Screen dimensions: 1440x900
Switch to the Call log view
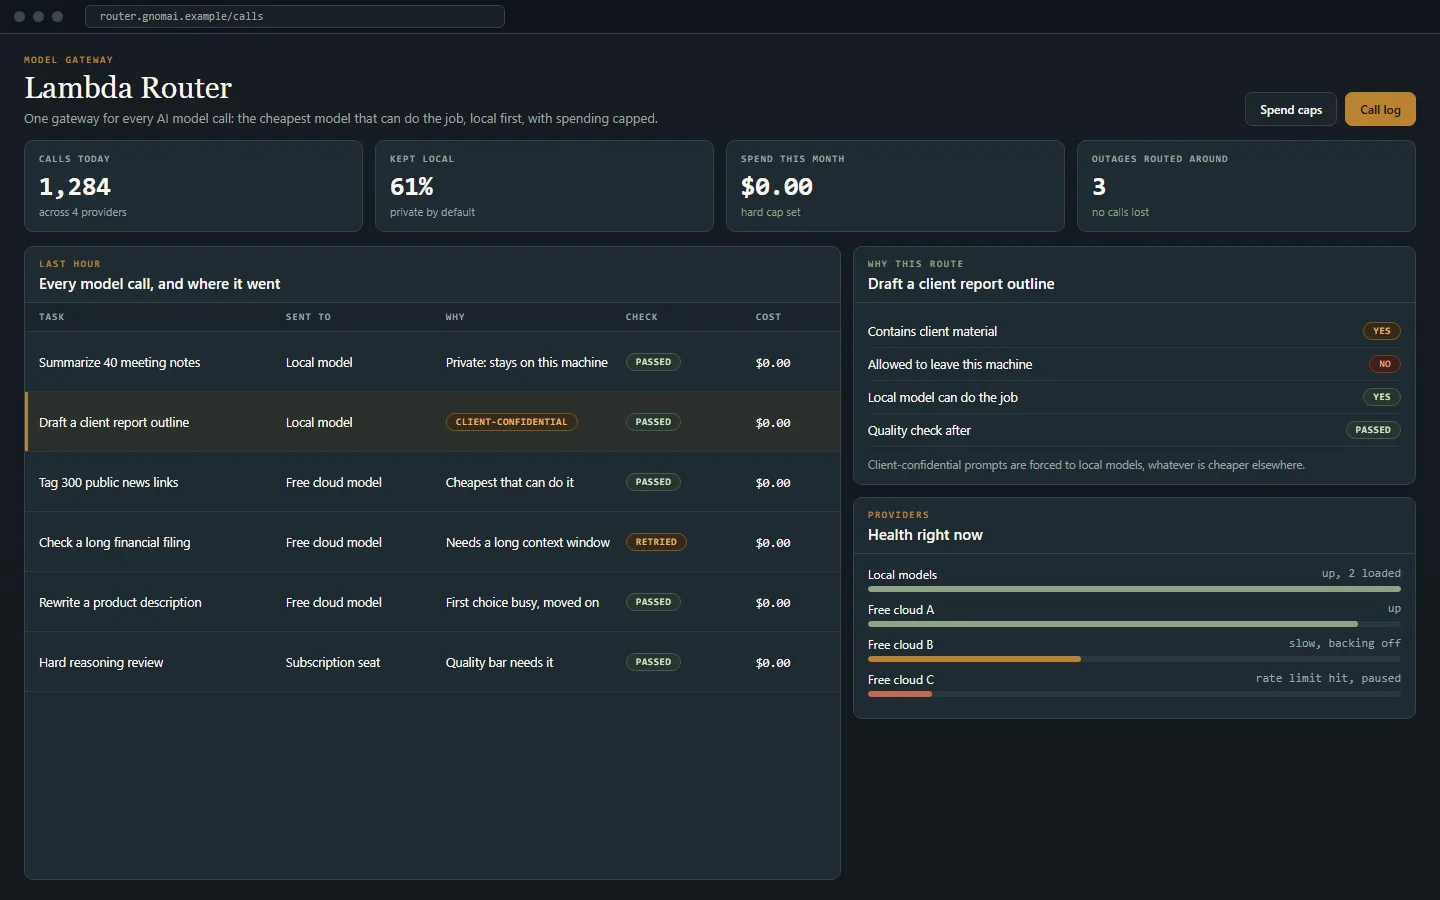click(1380, 110)
